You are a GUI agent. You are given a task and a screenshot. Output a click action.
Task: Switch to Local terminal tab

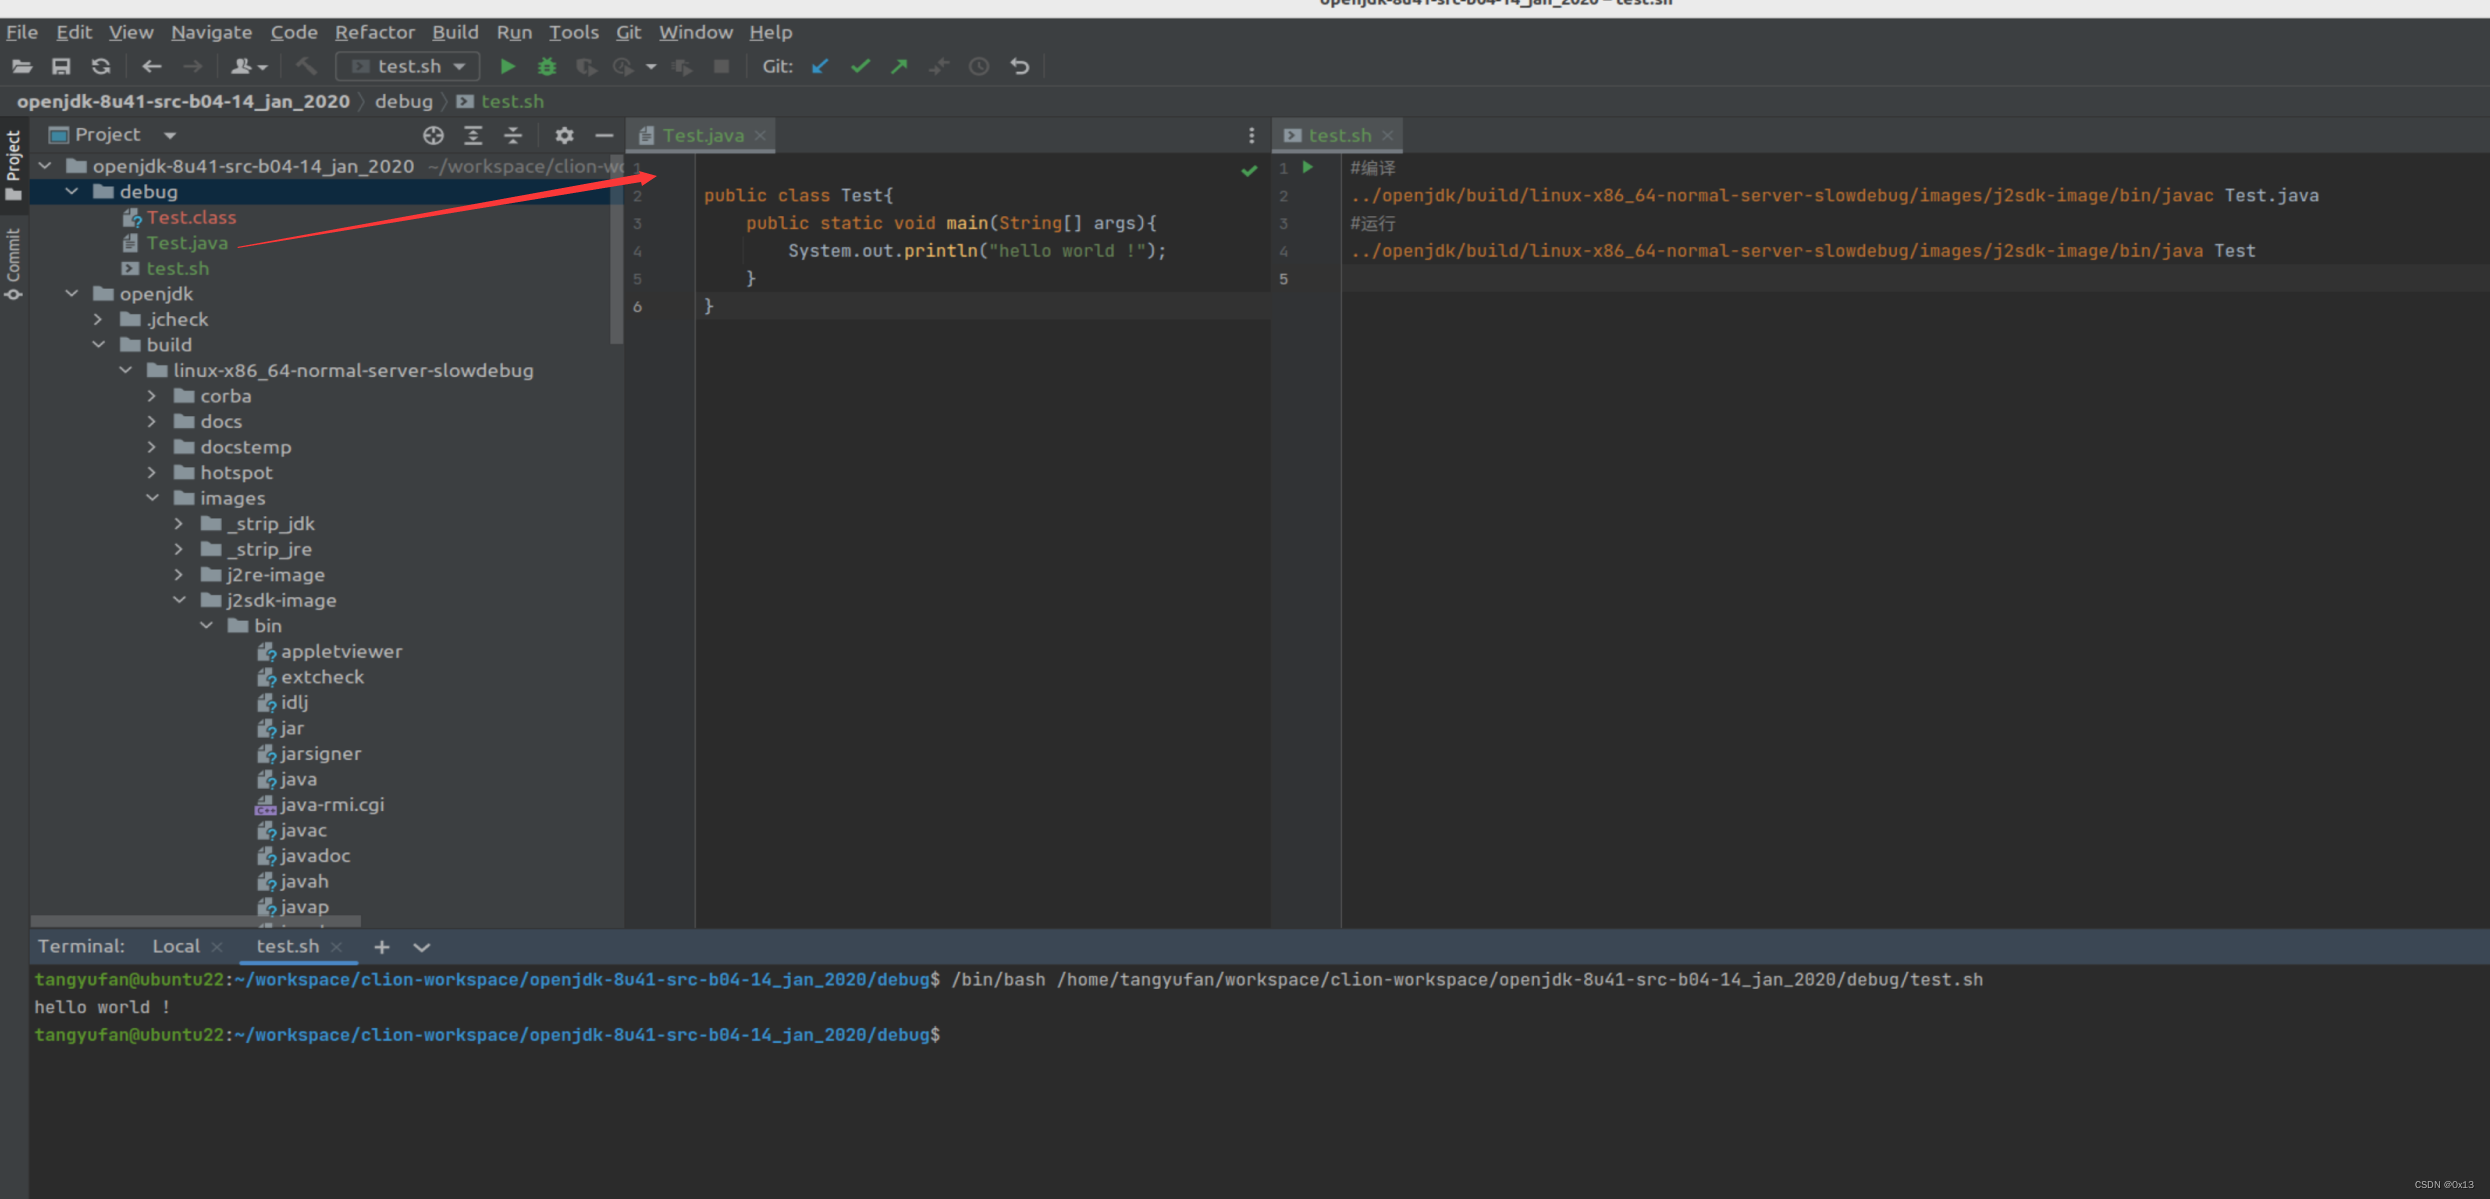(176, 946)
